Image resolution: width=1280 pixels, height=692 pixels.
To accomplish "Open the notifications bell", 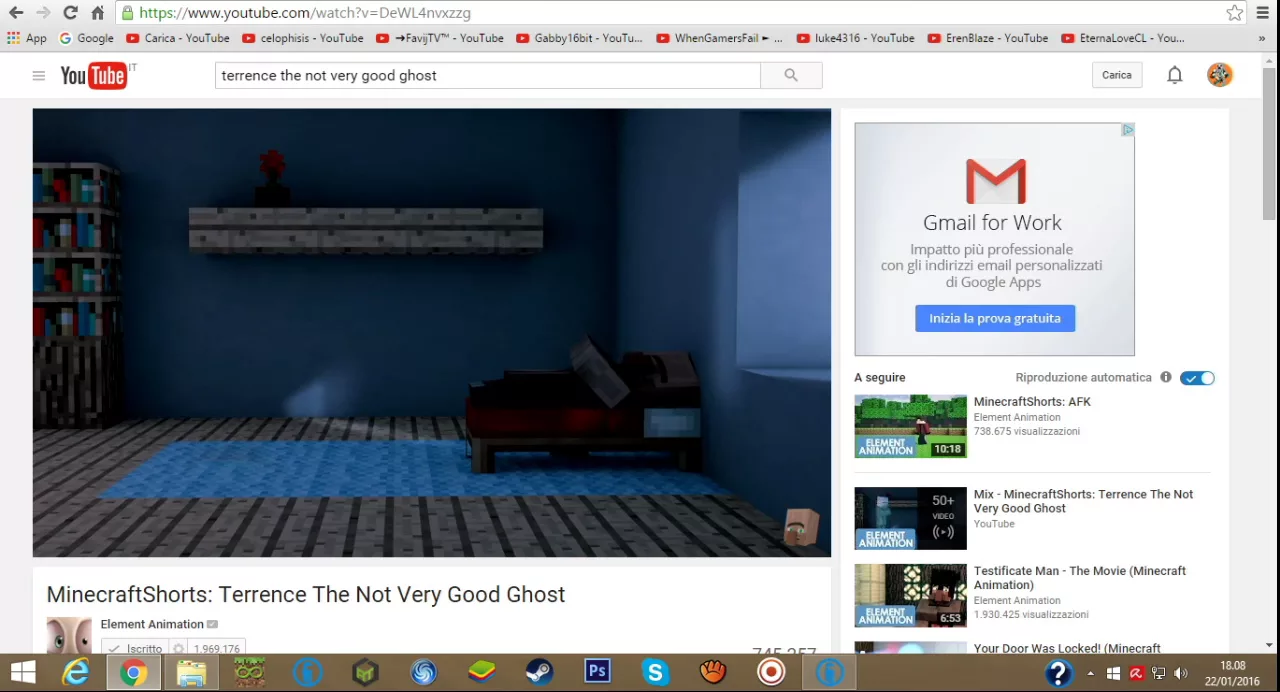I will tap(1175, 75).
